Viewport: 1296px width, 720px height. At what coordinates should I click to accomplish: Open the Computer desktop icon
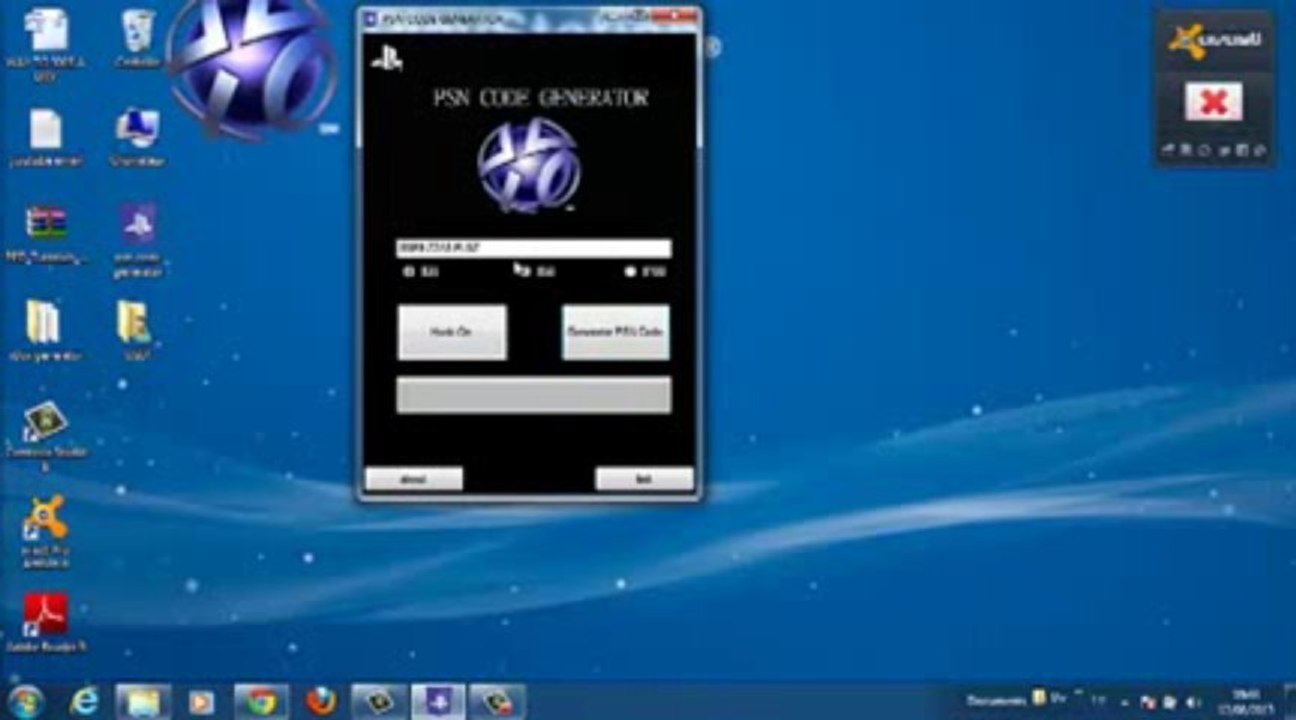pos(137,137)
